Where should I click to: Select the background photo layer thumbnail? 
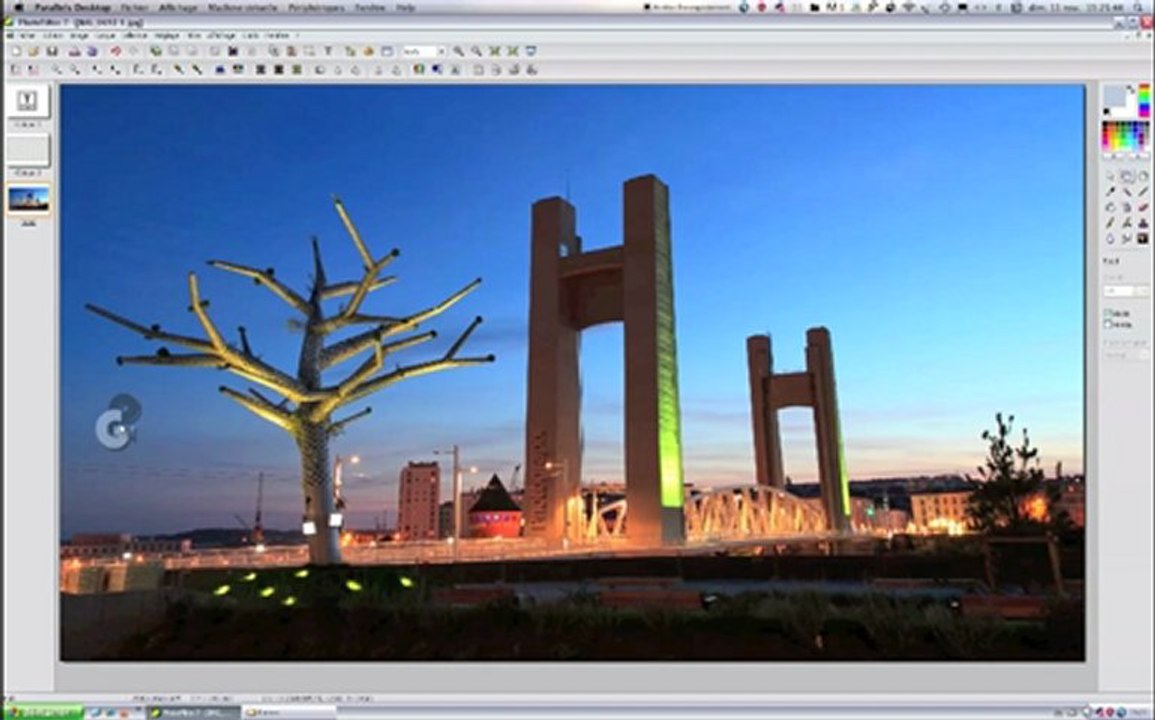(28, 199)
